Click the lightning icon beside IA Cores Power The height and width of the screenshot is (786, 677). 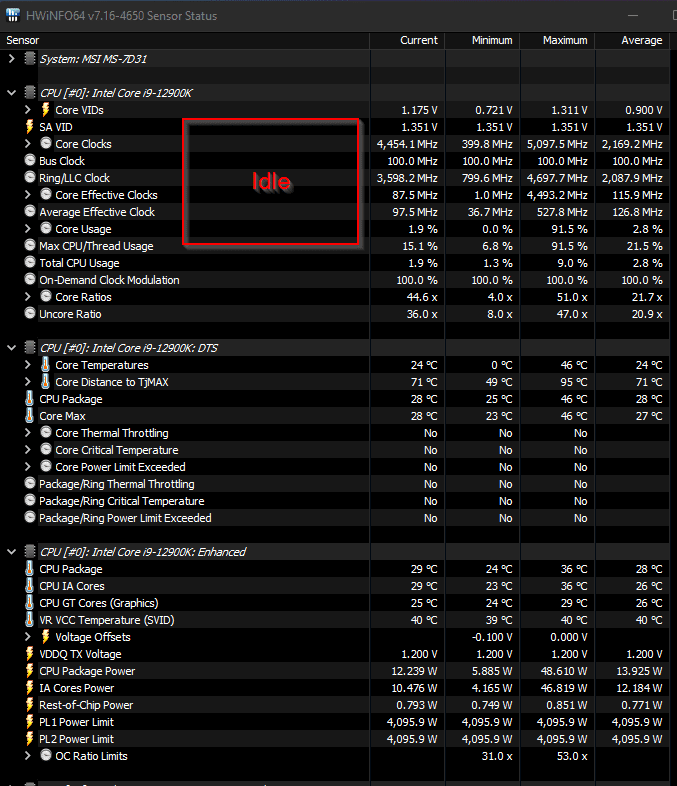30,688
